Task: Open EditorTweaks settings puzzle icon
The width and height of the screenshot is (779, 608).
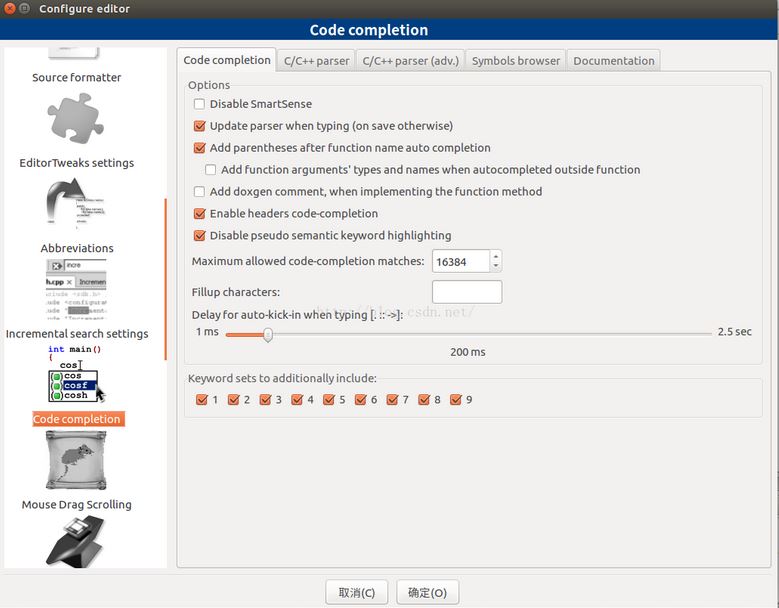Action: (76, 120)
